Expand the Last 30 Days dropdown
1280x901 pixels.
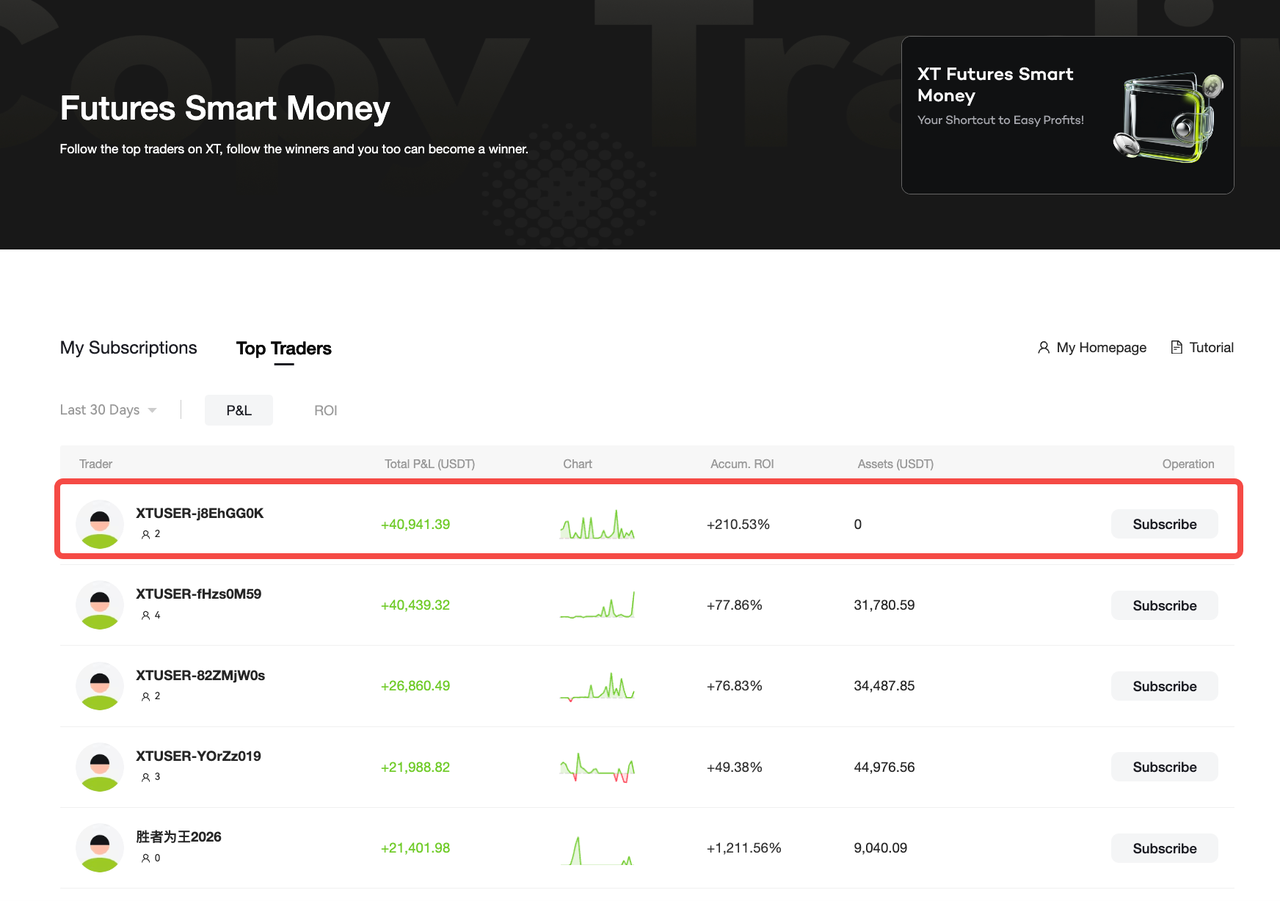[x=108, y=410]
